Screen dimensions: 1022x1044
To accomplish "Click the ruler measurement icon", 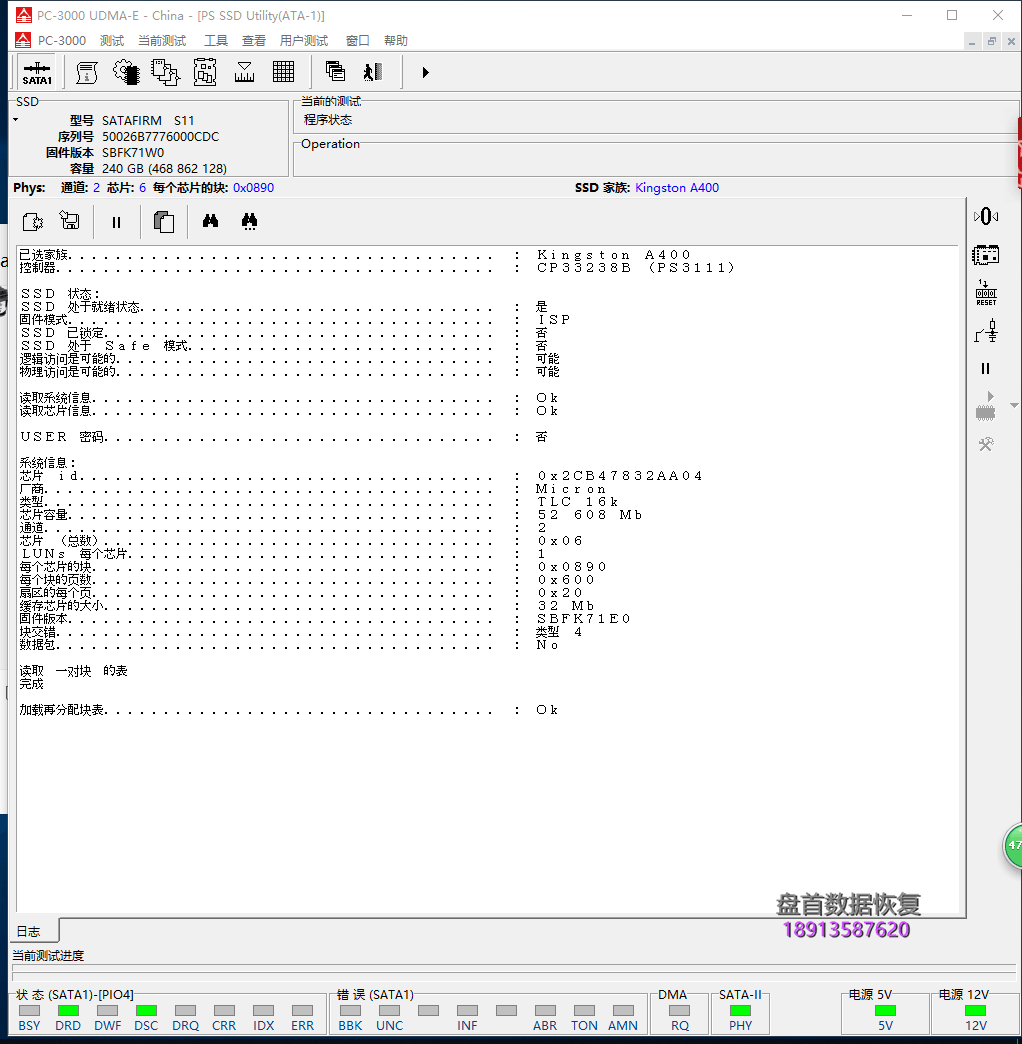I will click(244, 73).
